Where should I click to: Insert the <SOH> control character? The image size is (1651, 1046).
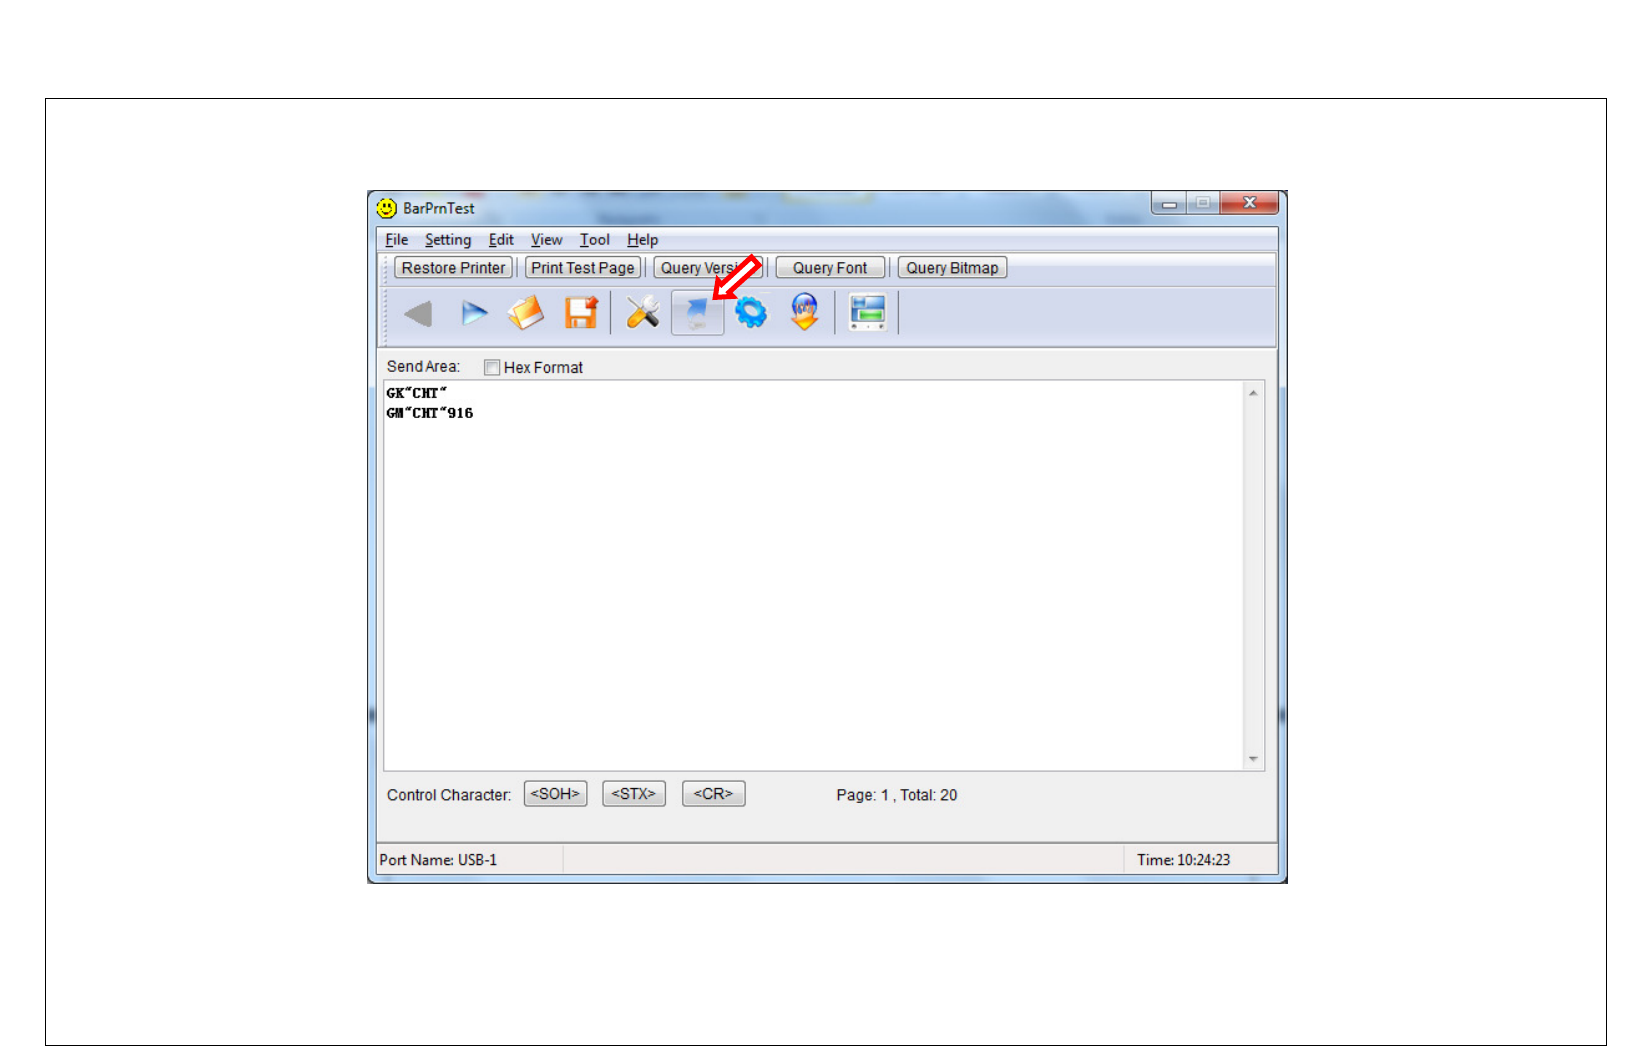click(555, 794)
